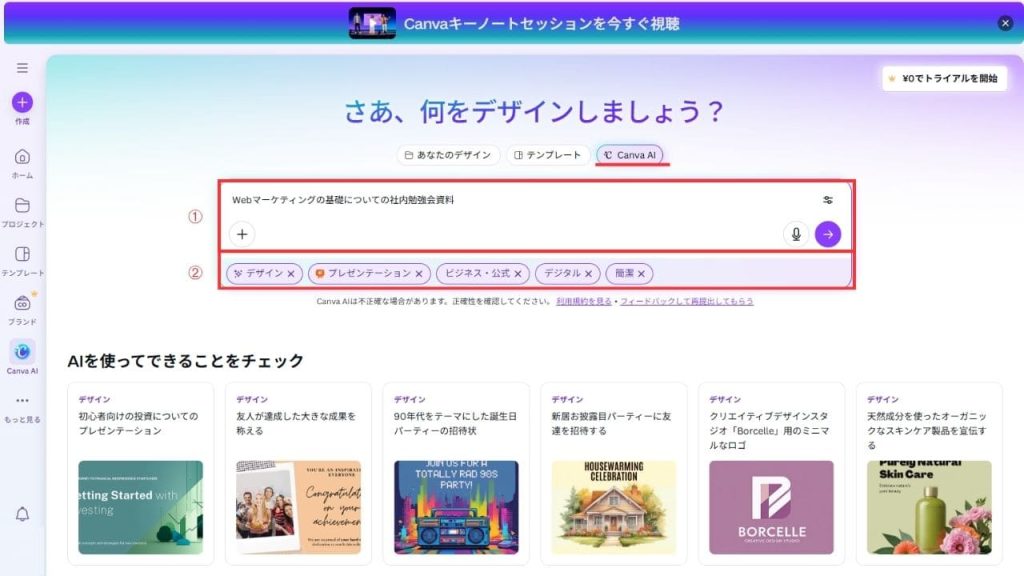Switch to the あなたのデザイン tab
1024x576 pixels.
pos(448,155)
